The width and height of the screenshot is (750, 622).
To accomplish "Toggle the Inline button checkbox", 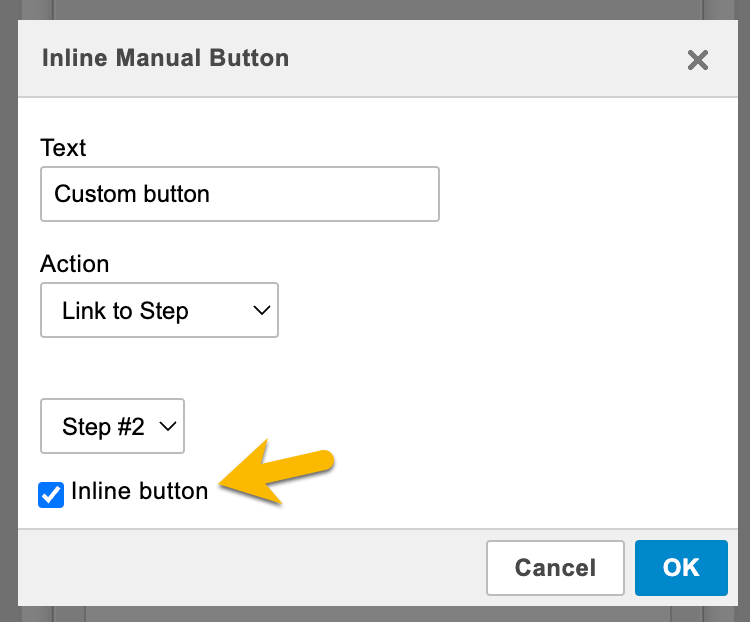I will point(51,494).
